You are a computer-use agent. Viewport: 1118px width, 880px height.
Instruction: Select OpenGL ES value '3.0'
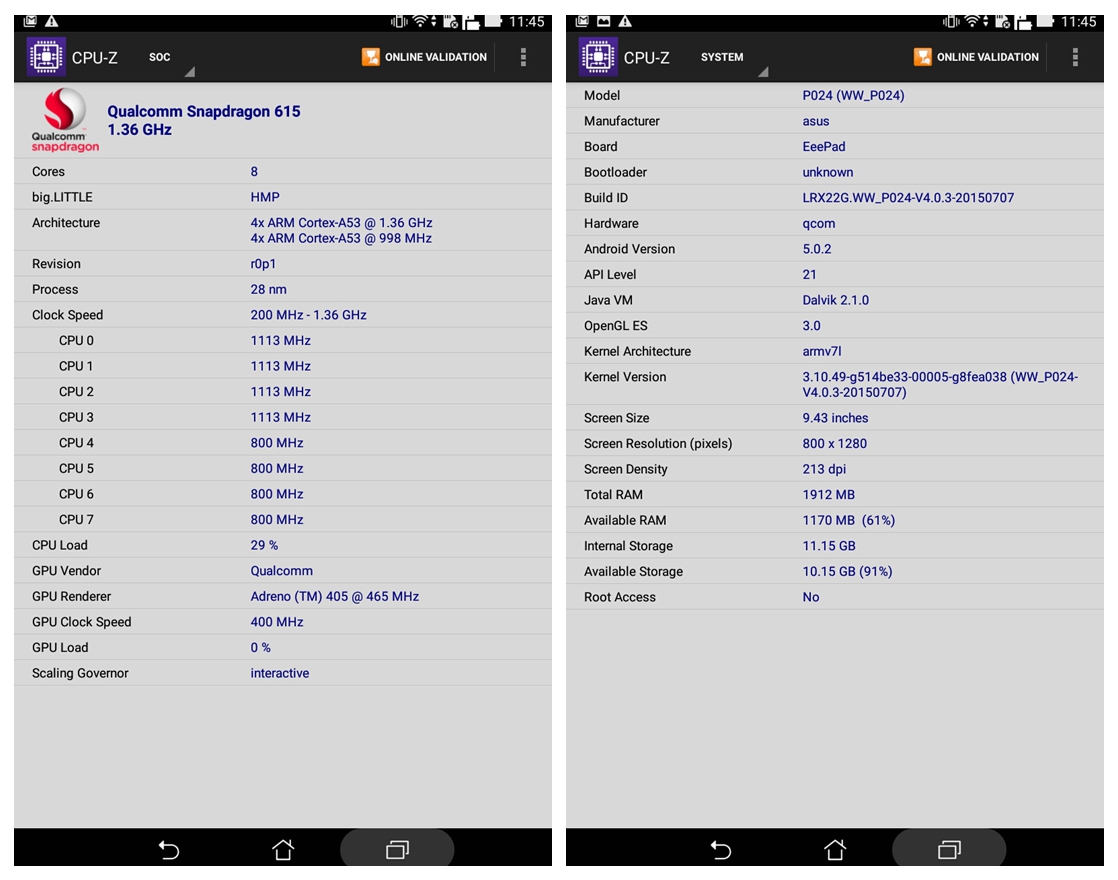click(811, 326)
